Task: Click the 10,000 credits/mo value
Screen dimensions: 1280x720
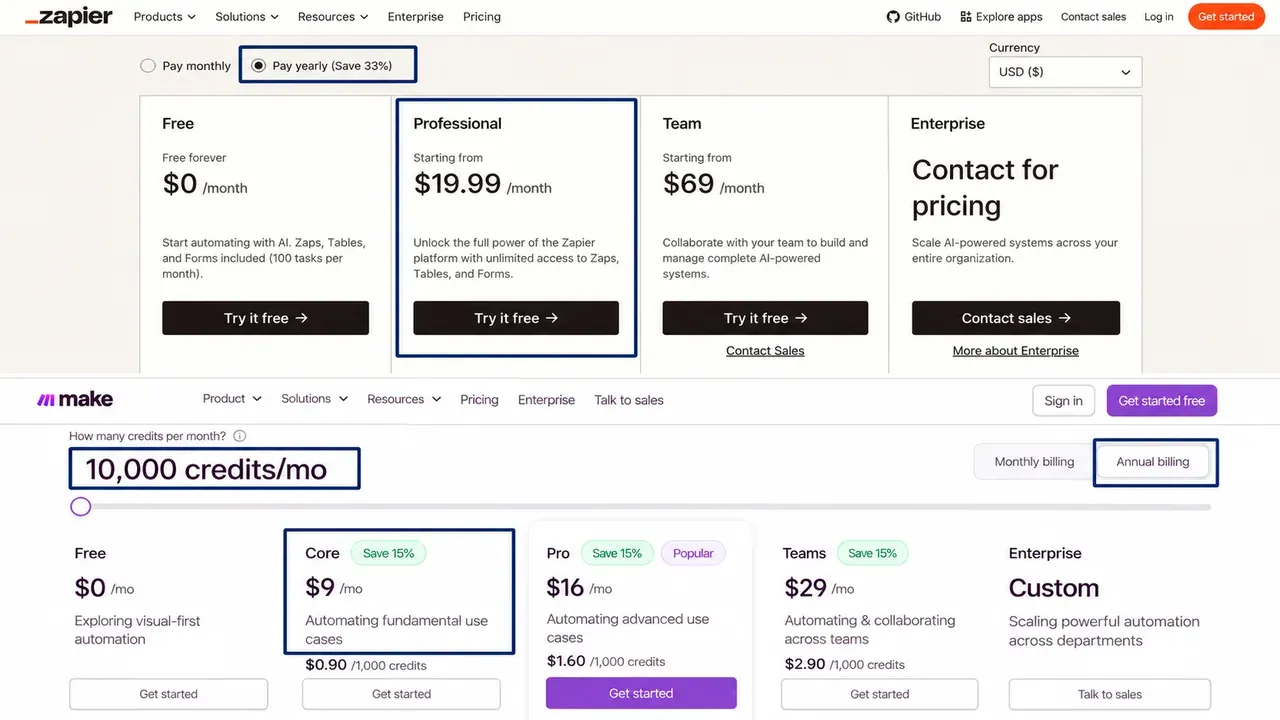Action: click(206, 469)
